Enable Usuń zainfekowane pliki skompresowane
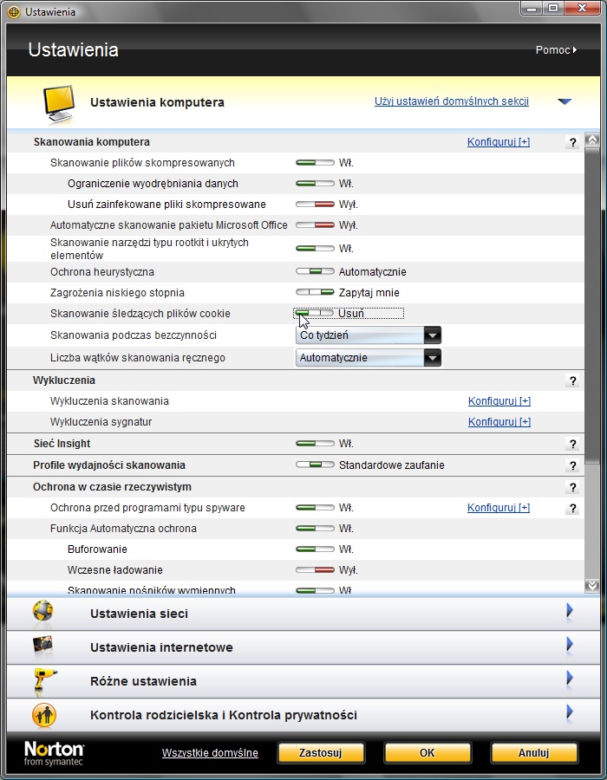This screenshot has width=607, height=780. click(315, 204)
